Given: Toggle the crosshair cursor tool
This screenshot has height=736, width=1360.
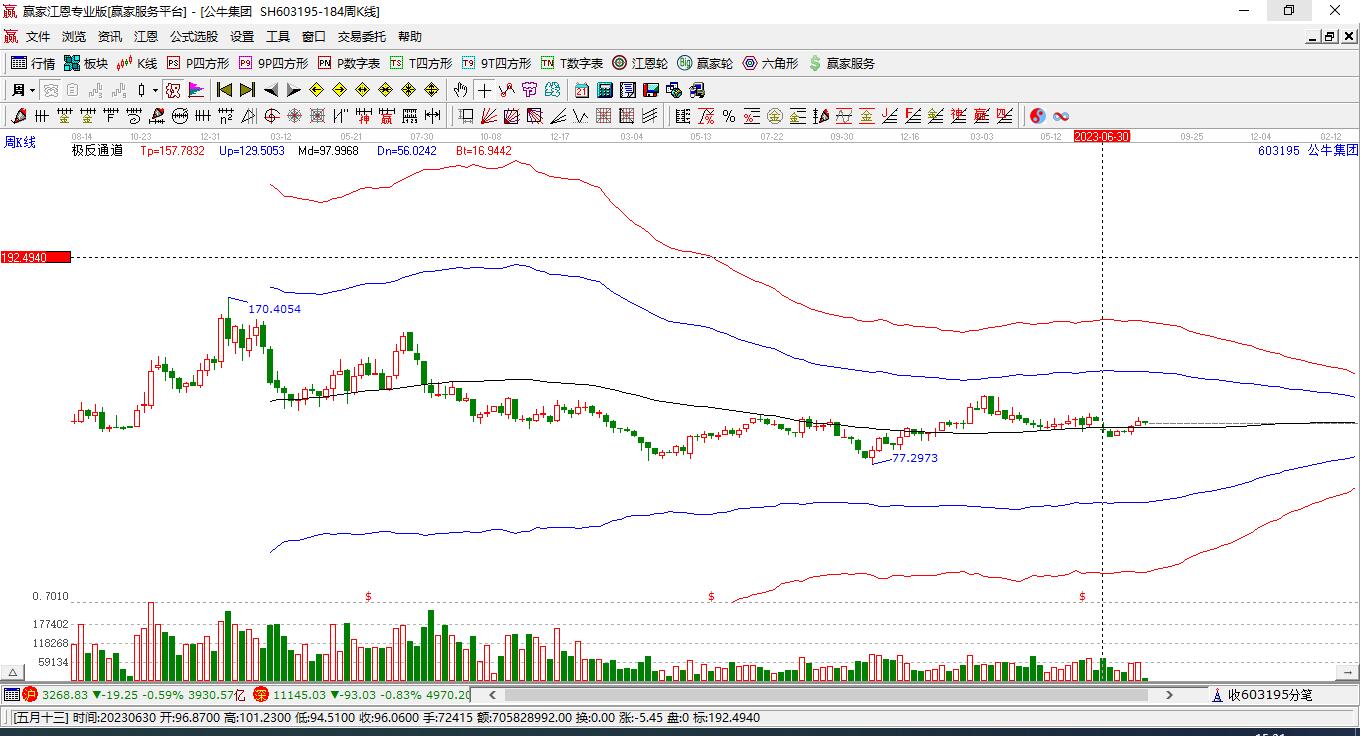Looking at the screenshot, I should pyautogui.click(x=484, y=90).
